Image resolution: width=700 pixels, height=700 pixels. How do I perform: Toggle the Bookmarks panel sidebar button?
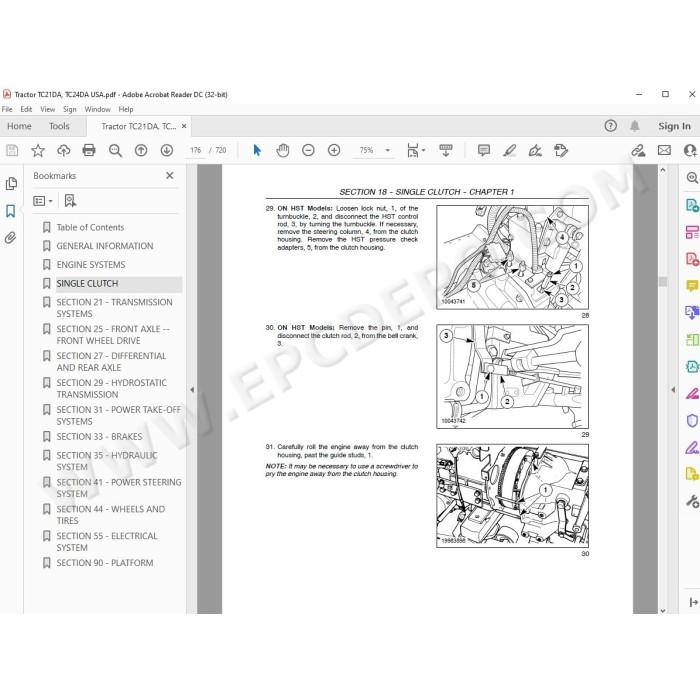pos(11,211)
